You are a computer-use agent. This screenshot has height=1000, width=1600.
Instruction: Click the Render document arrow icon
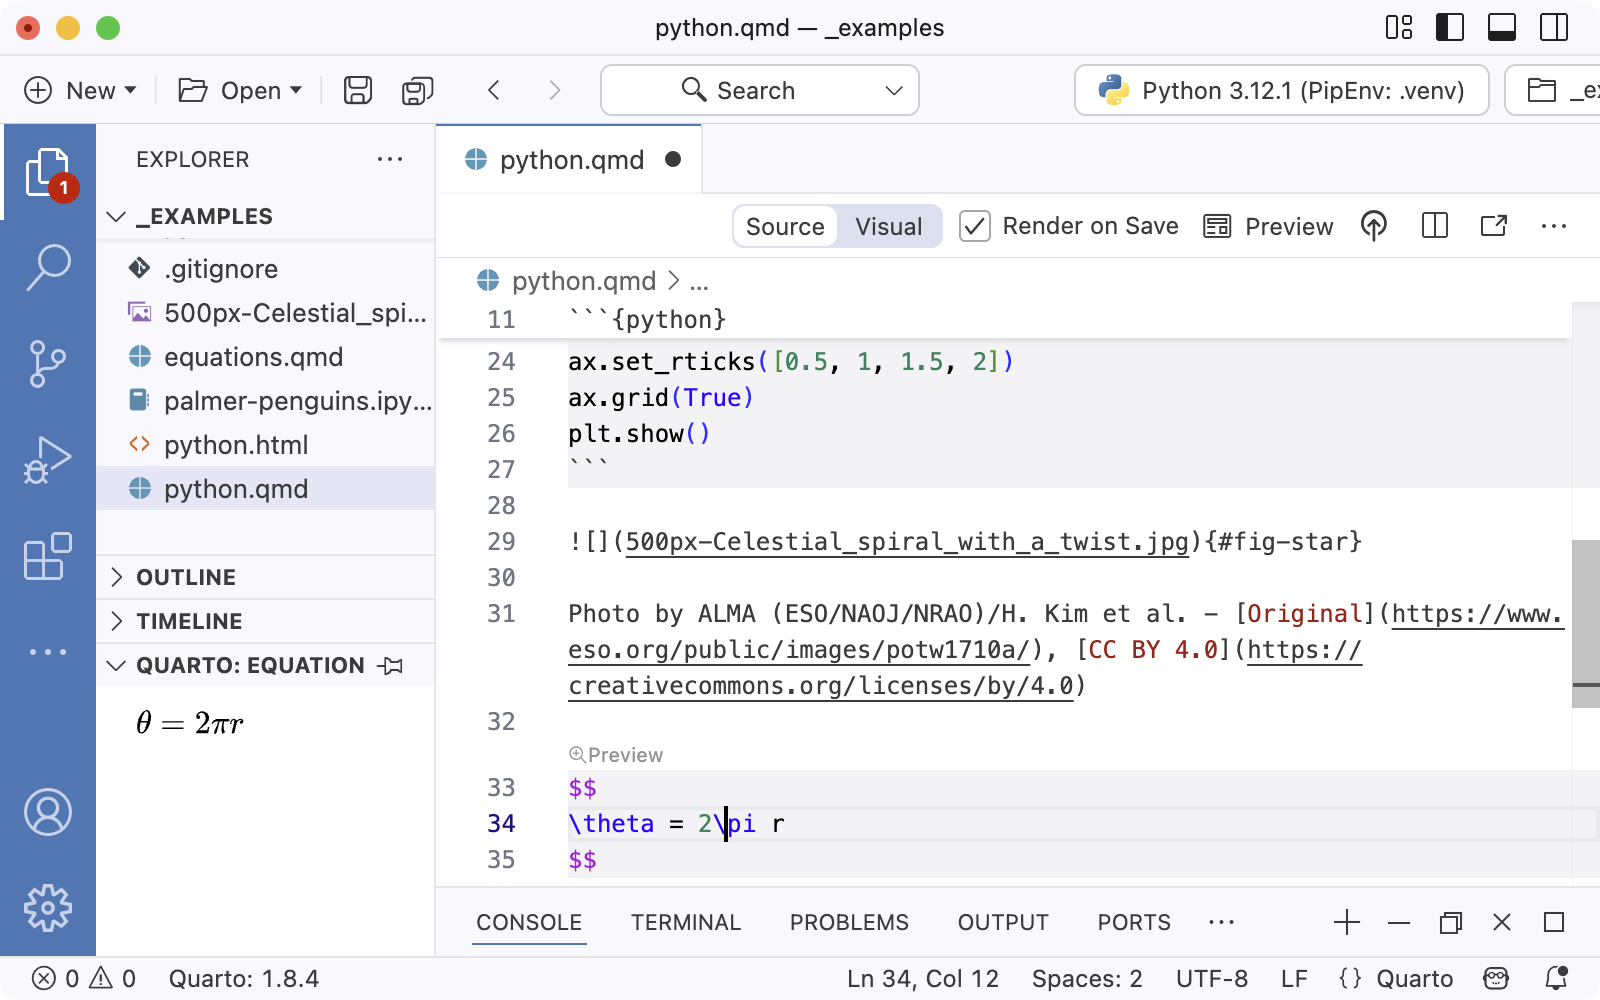click(x=1373, y=226)
